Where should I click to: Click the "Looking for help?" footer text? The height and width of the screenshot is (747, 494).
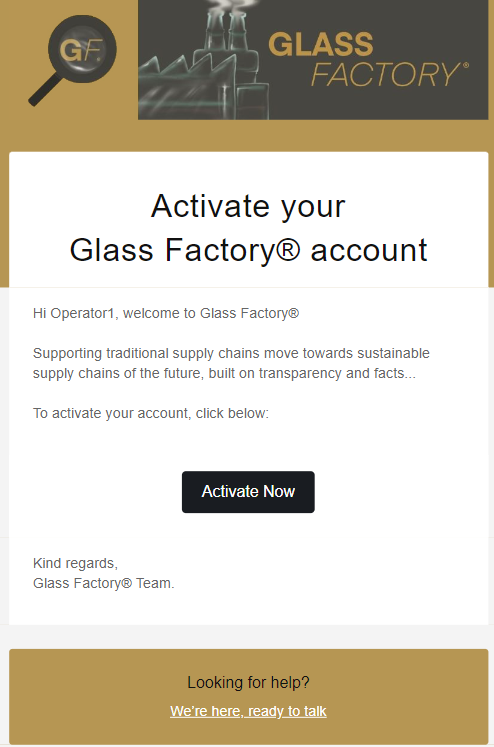[248, 682]
